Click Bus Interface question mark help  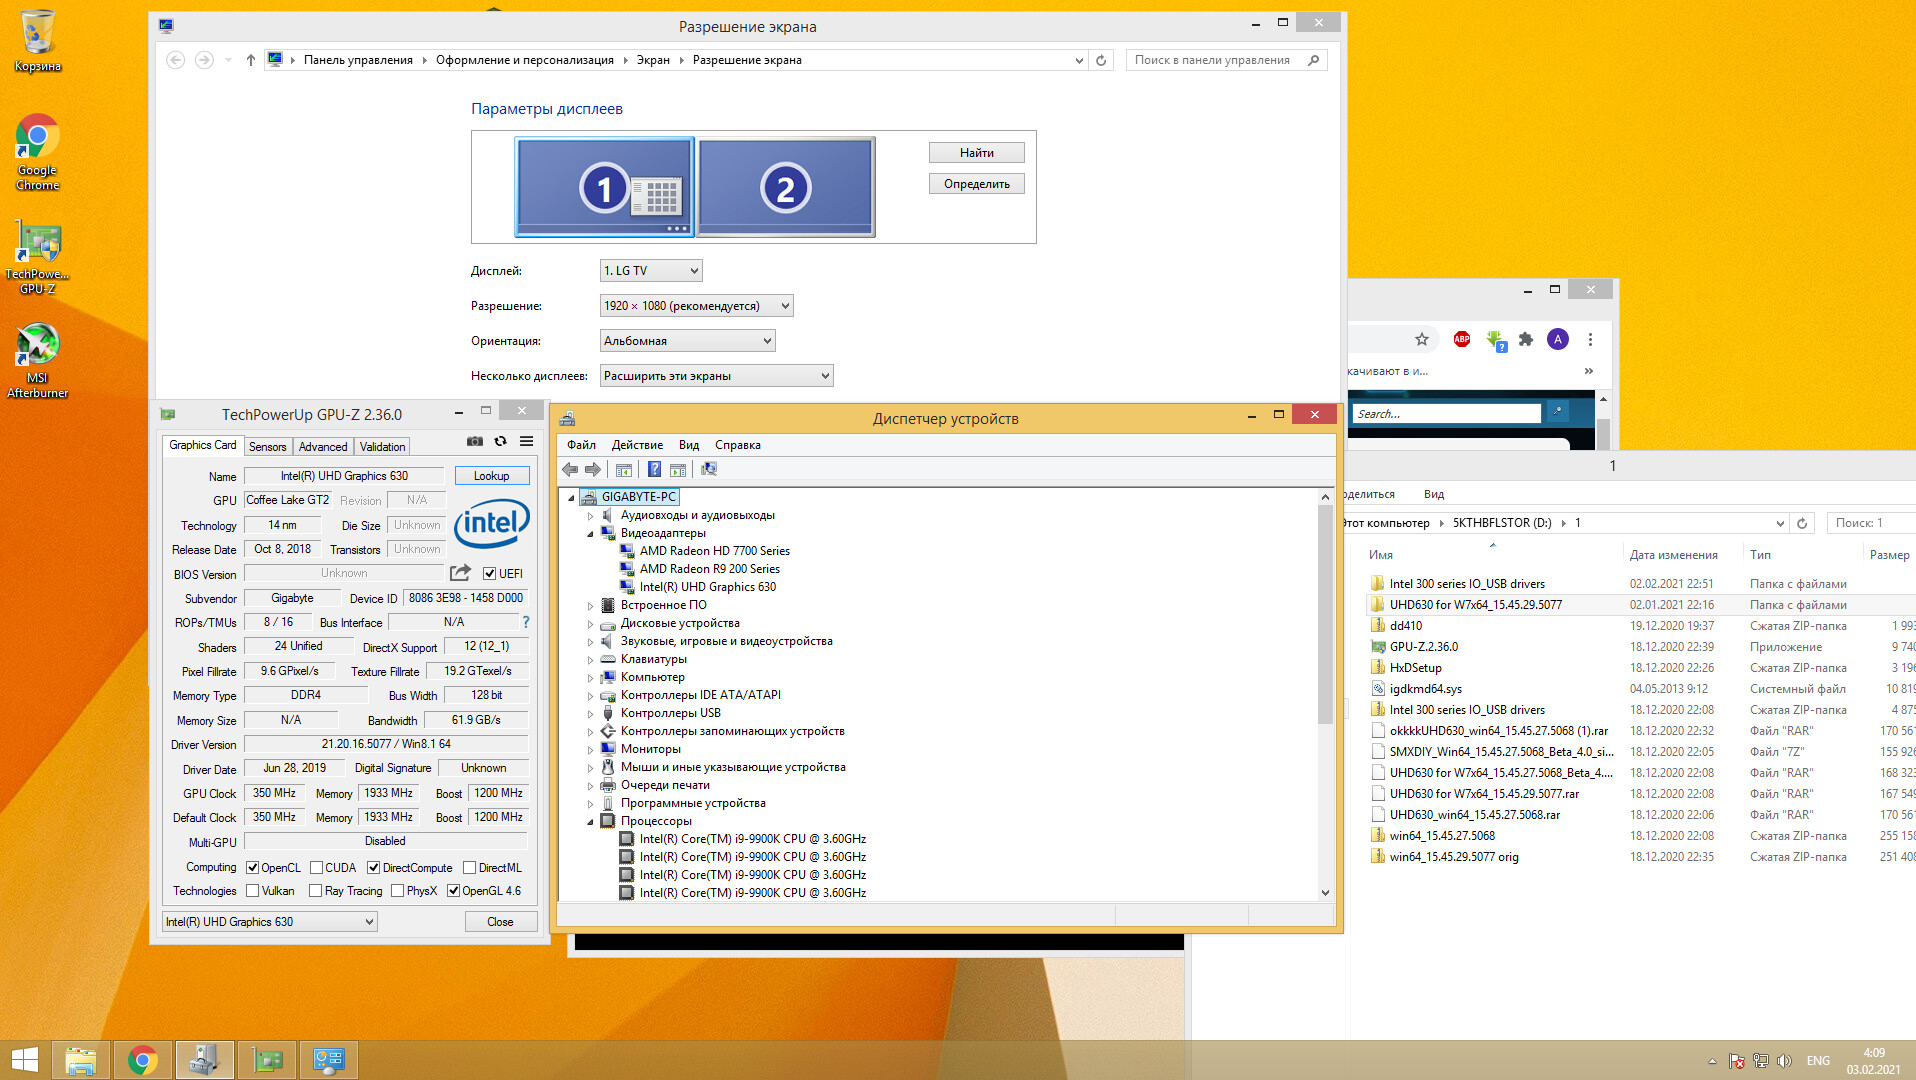click(525, 622)
